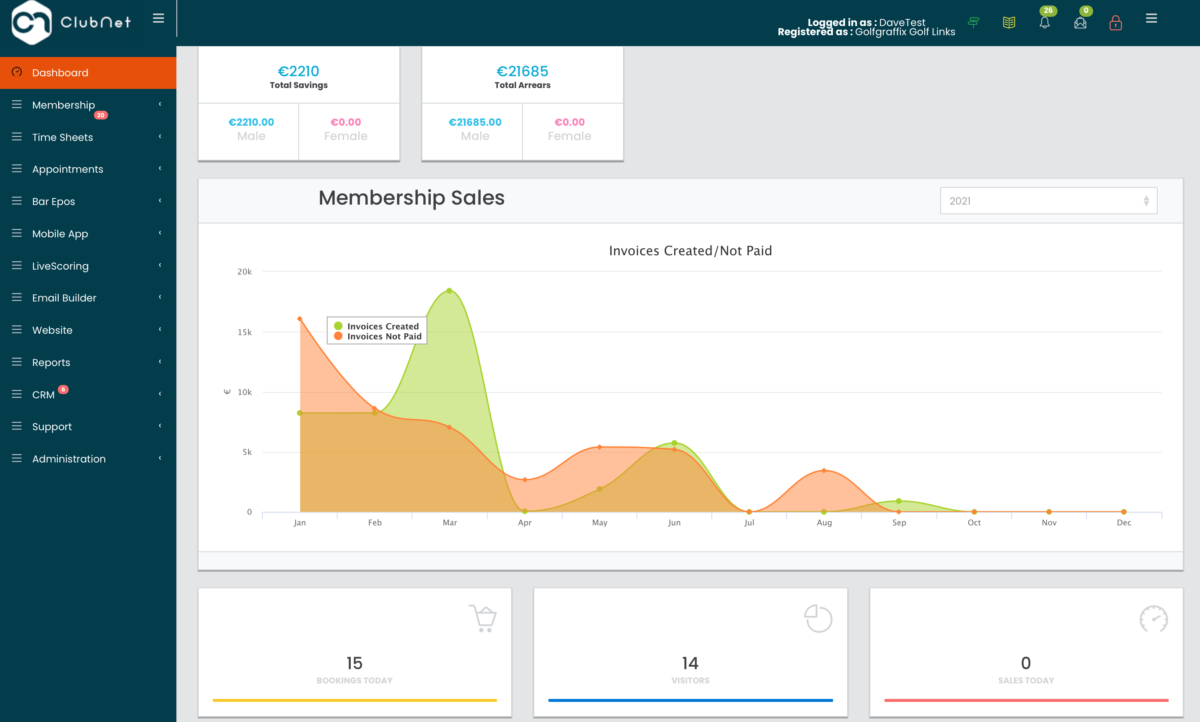Open the yellow book icon in the header
The height and width of the screenshot is (722, 1200).
pyautogui.click(x=1009, y=22)
